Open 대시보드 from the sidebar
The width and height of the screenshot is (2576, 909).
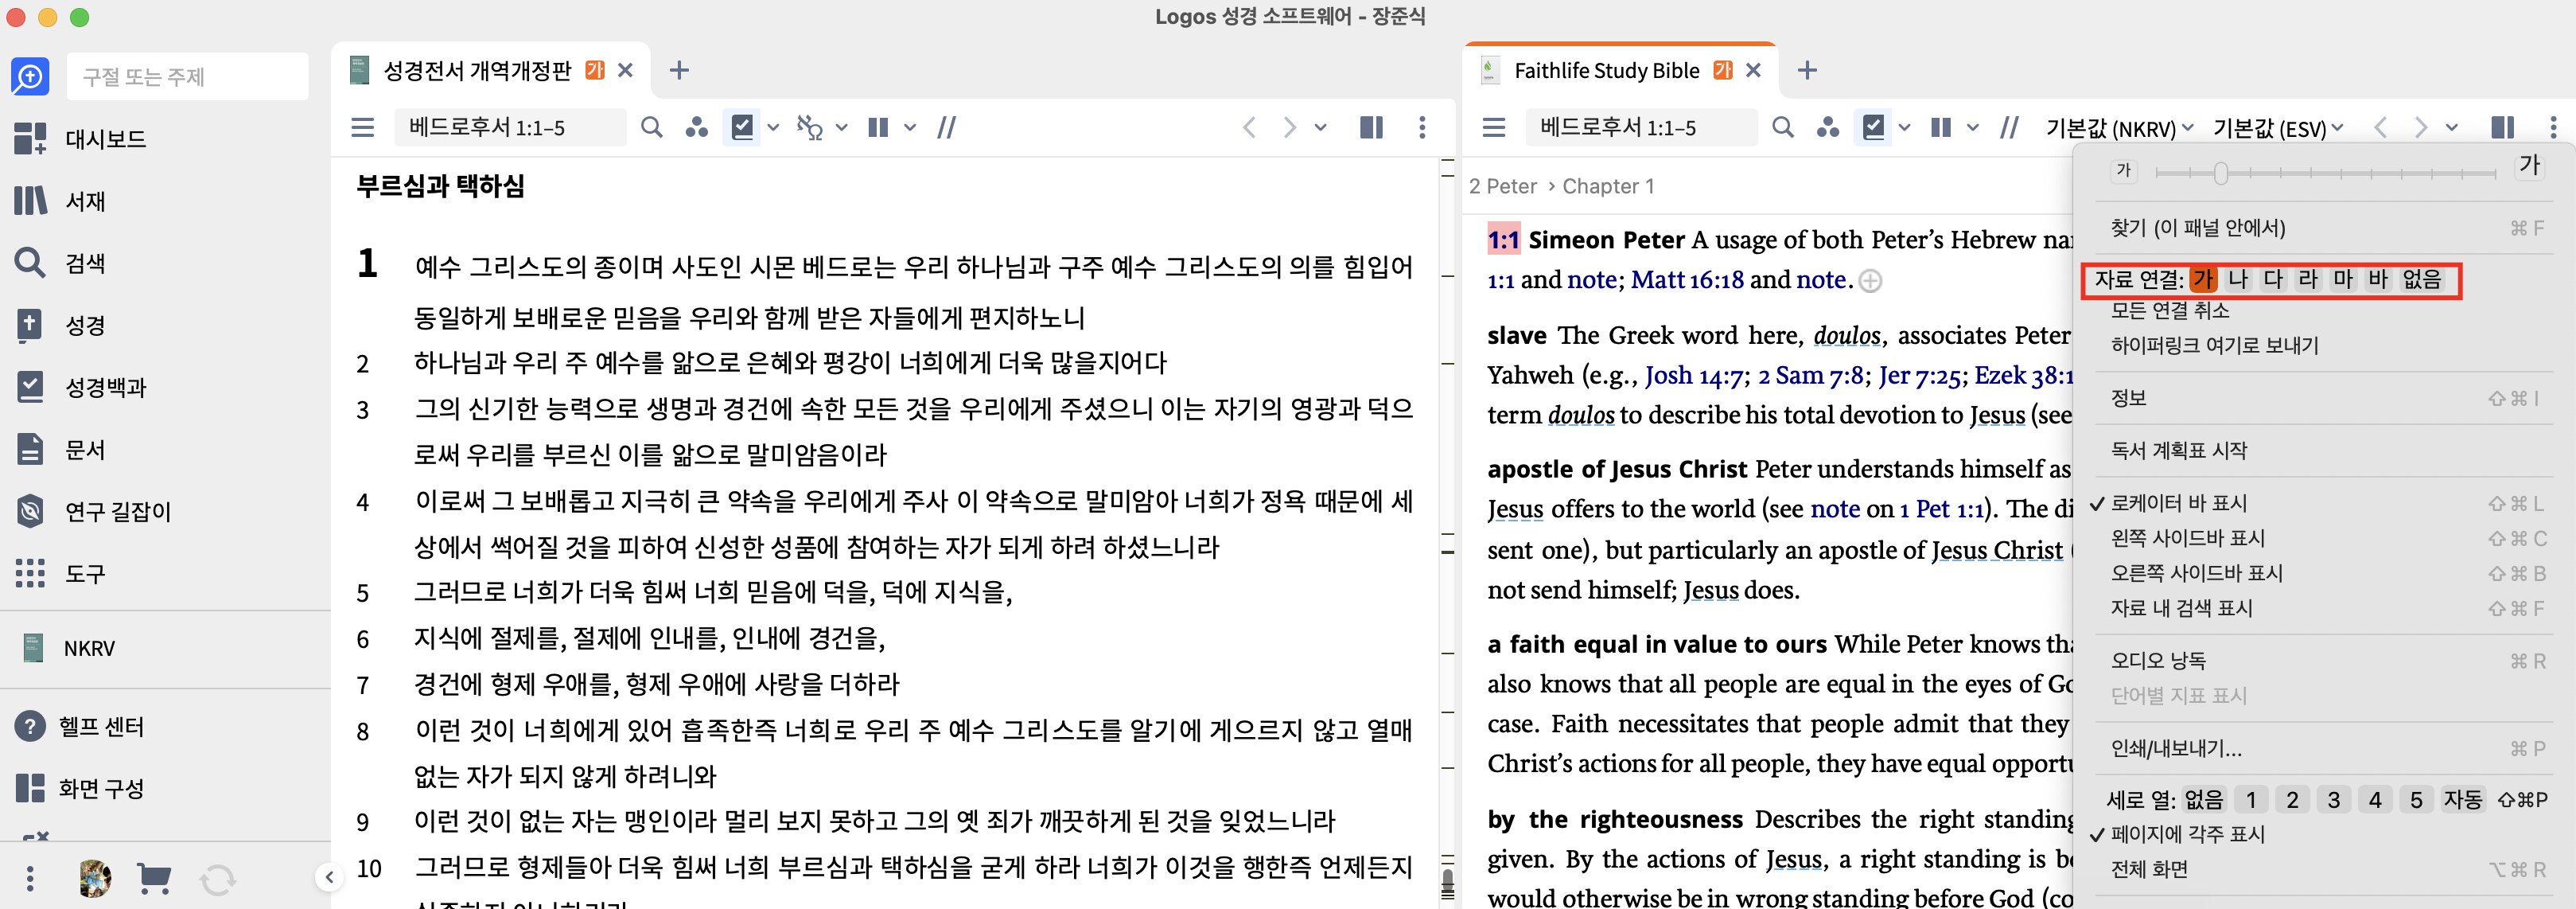coord(81,139)
